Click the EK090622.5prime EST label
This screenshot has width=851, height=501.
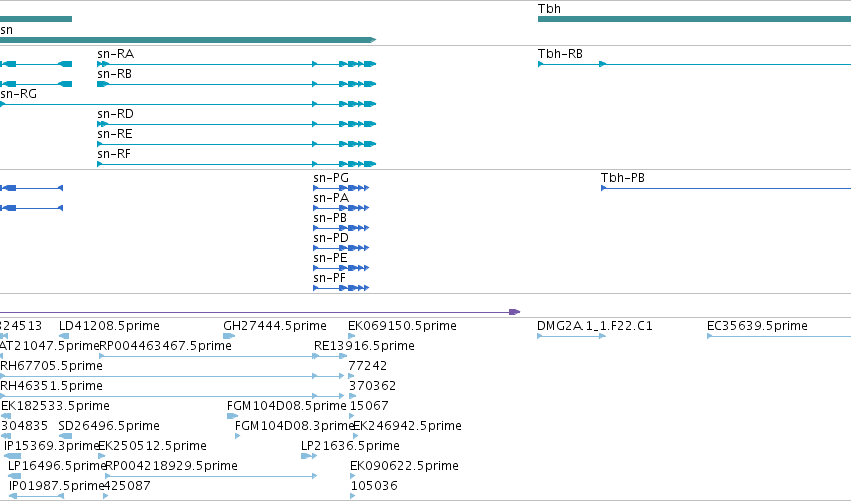tap(404, 466)
